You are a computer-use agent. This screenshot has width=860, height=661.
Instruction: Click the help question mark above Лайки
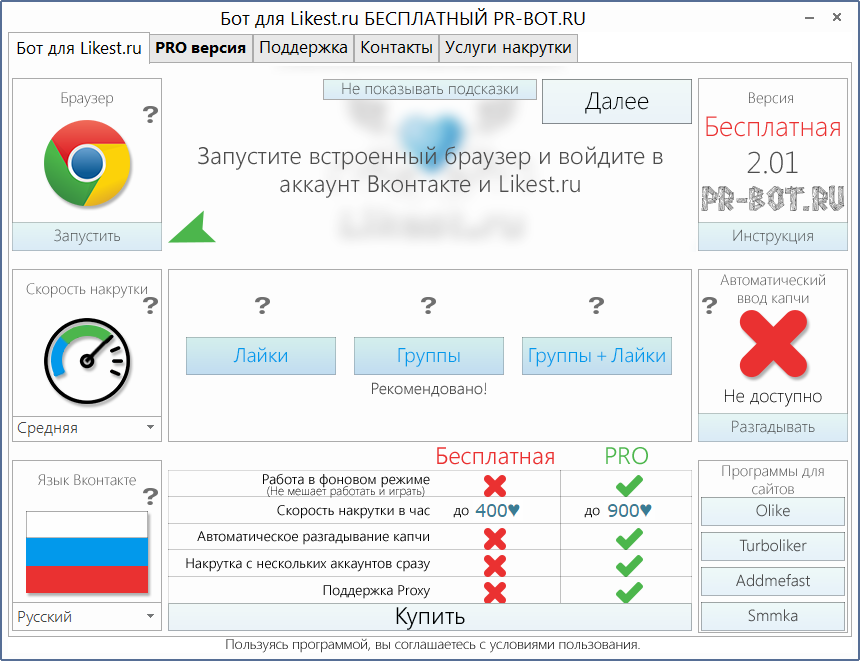(262, 305)
